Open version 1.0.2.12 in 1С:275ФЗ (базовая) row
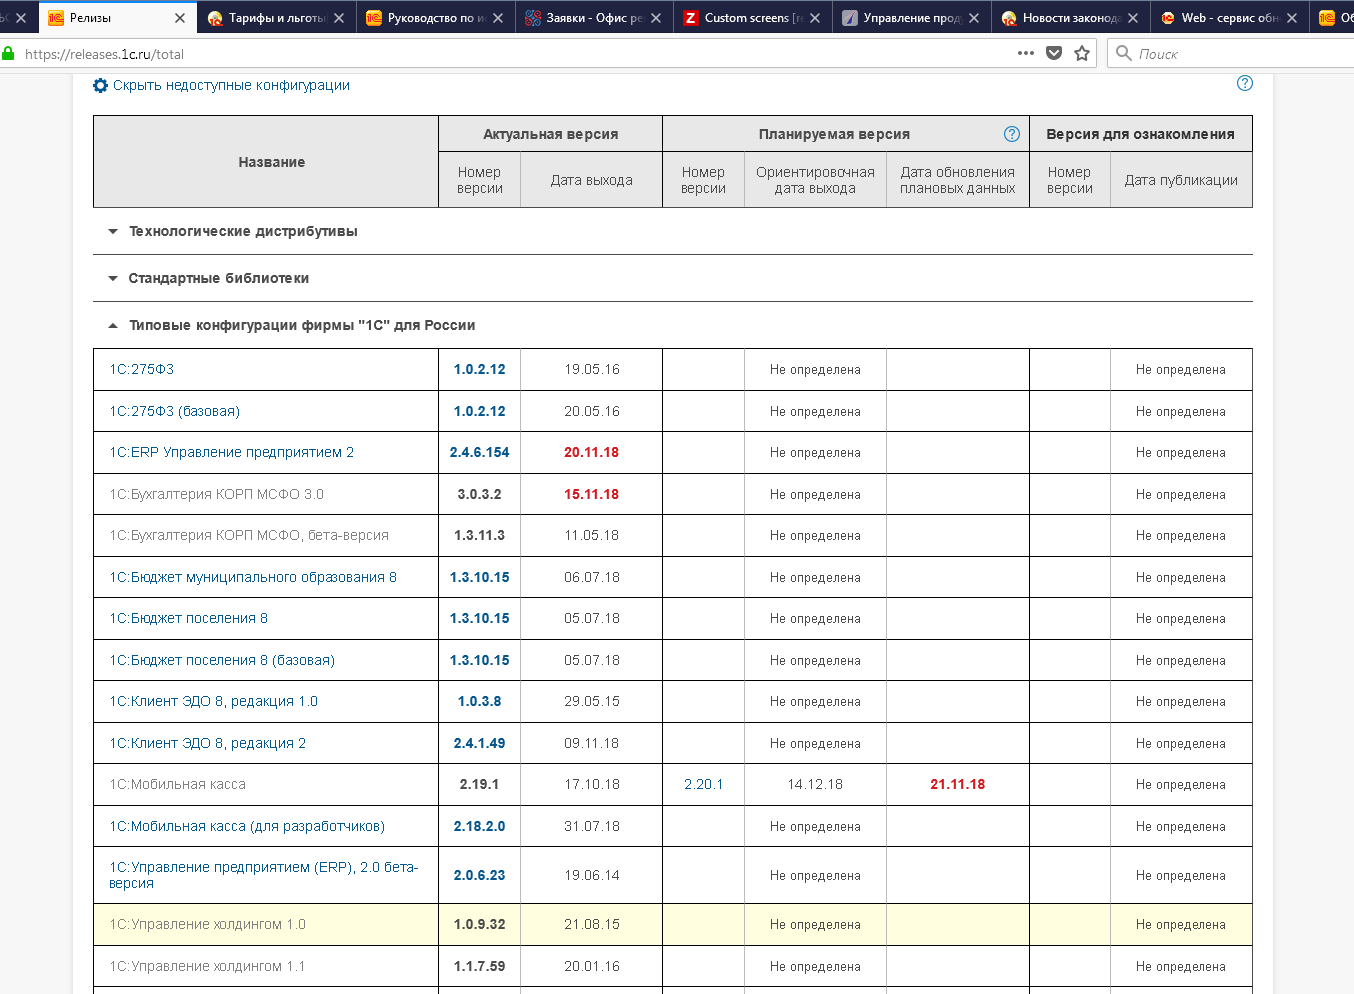Viewport: 1354px width, 994px height. tap(480, 411)
